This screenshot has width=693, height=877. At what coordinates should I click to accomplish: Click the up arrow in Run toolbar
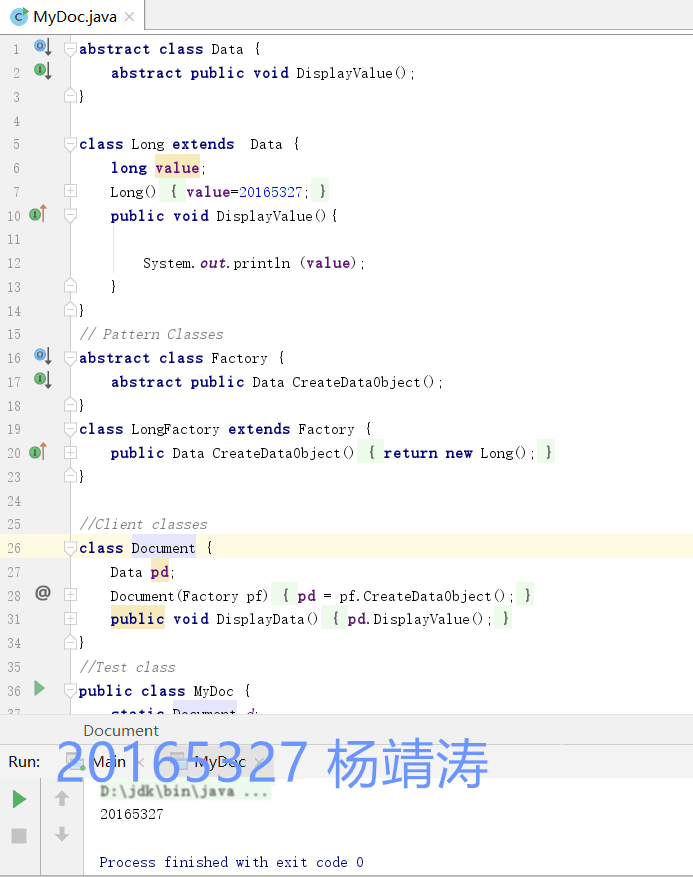62,799
